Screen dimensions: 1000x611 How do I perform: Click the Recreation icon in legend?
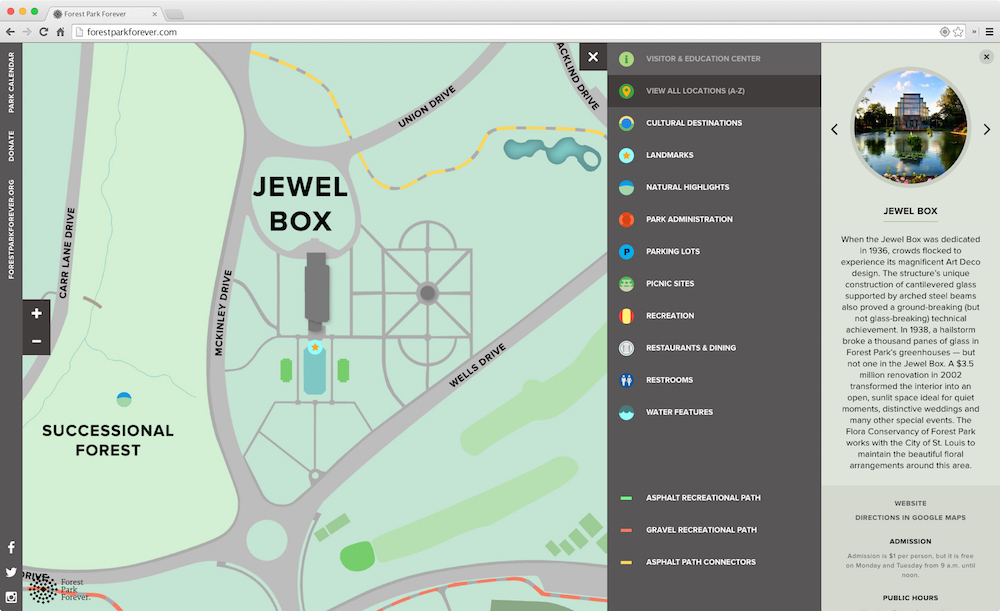pyautogui.click(x=626, y=316)
